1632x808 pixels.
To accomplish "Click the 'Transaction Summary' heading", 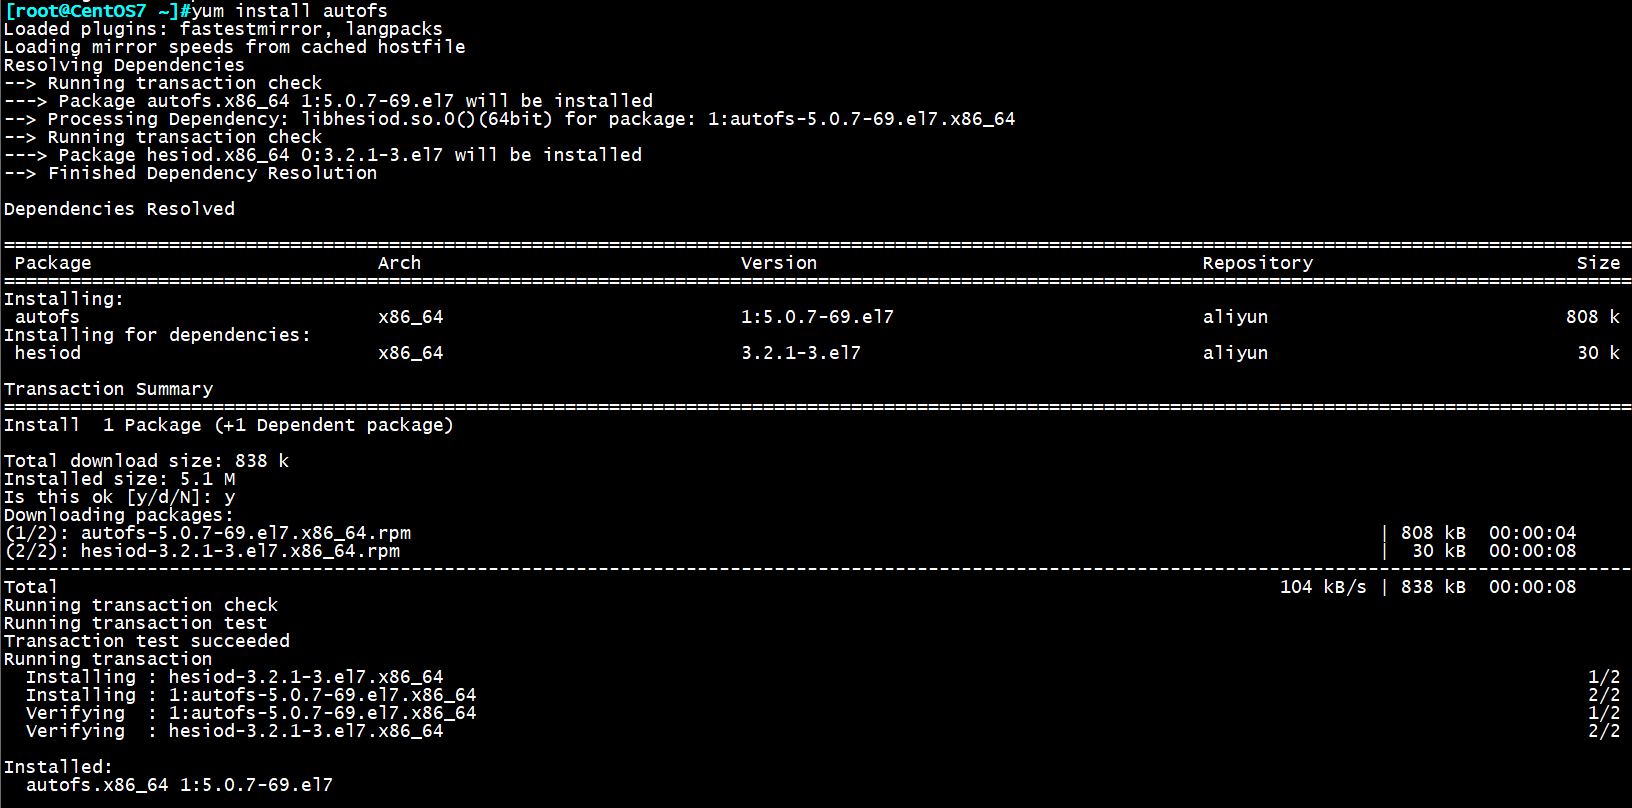I will point(108,389).
